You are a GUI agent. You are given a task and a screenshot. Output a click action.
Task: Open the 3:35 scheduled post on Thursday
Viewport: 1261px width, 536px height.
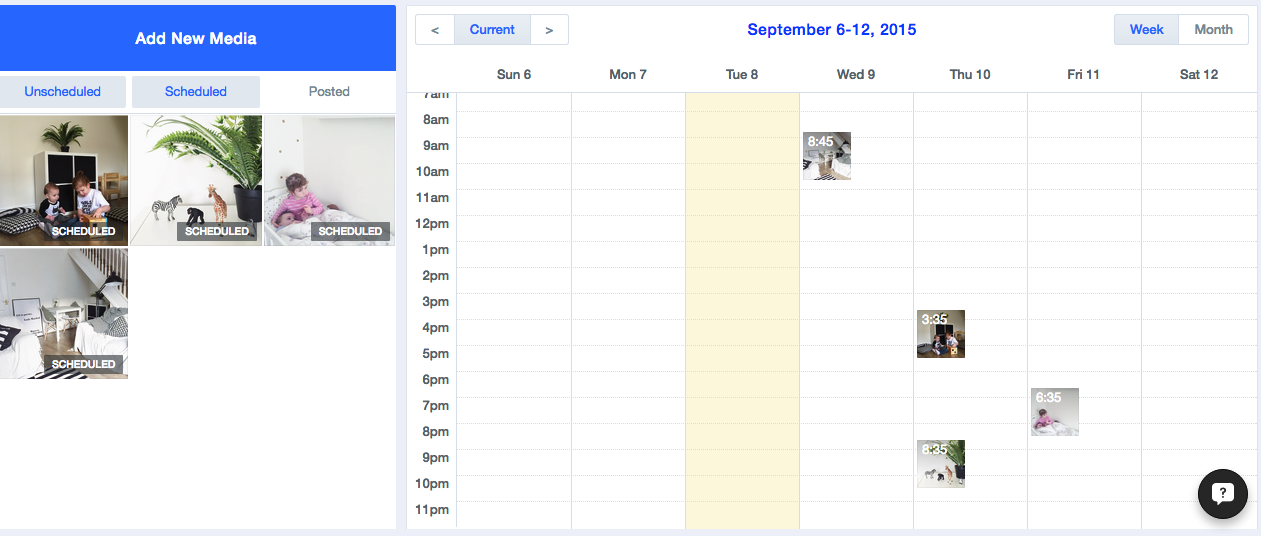(x=941, y=334)
